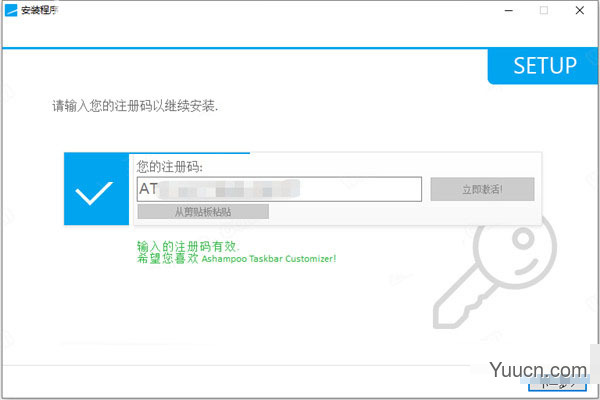This screenshot has height=400, width=600.
Task: Click the 立即激活! activate button
Action: 482,189
